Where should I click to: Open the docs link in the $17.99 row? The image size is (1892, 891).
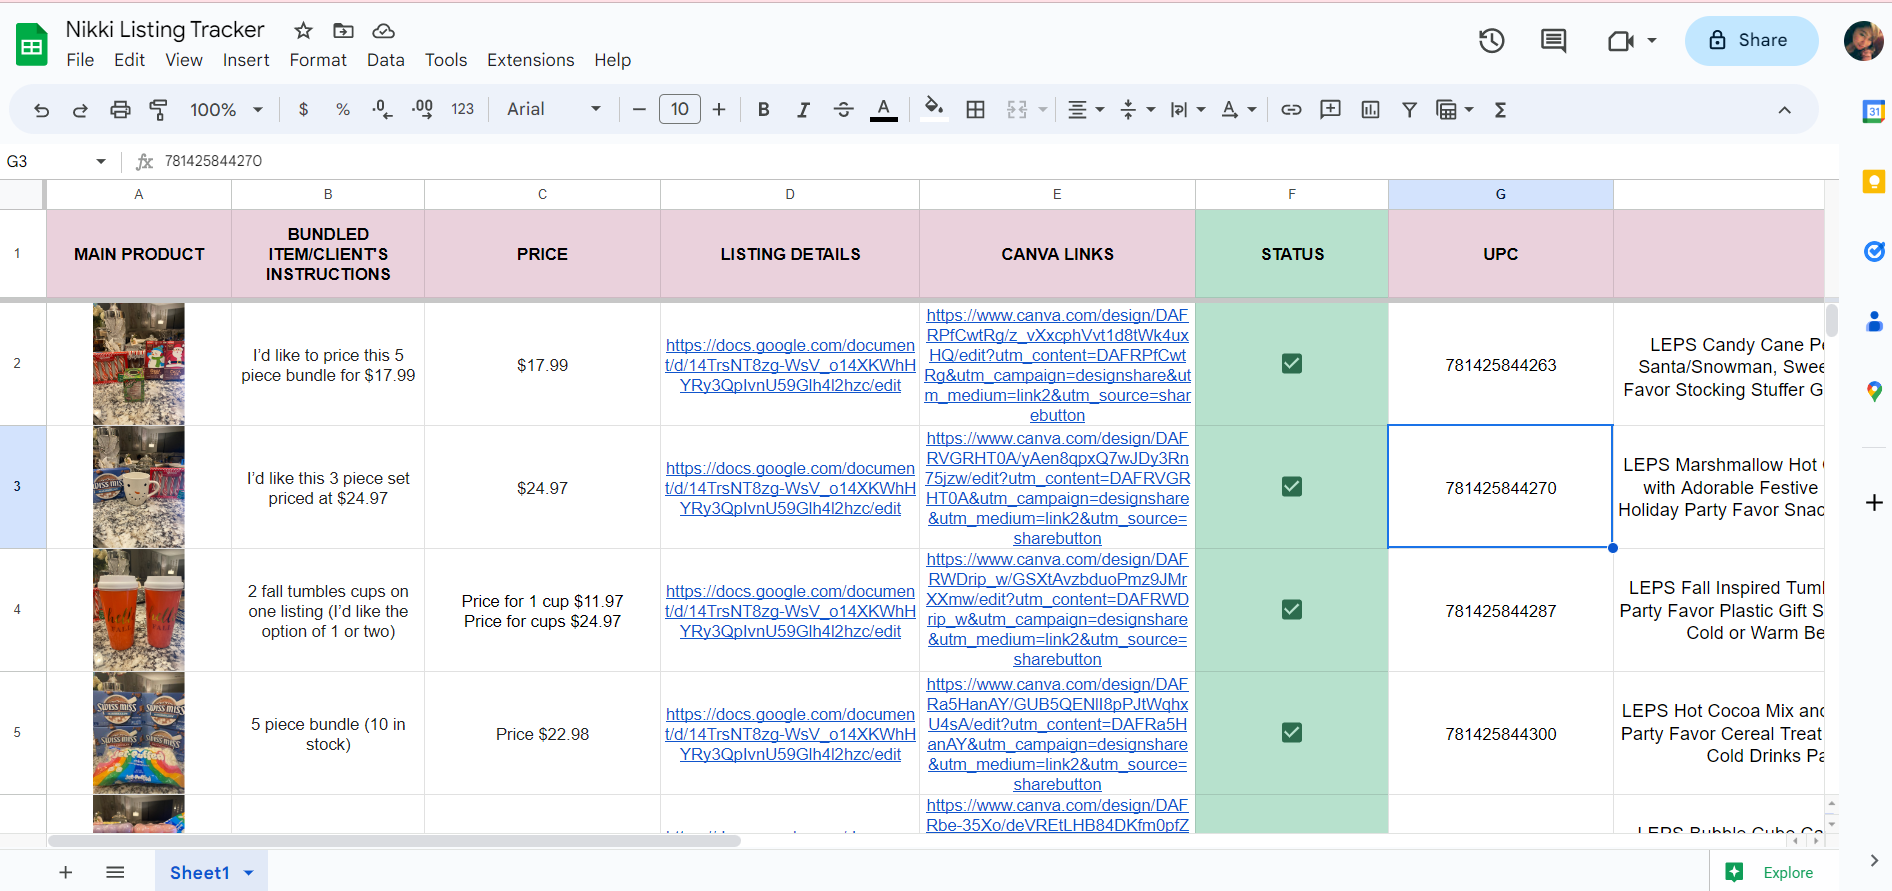790,365
